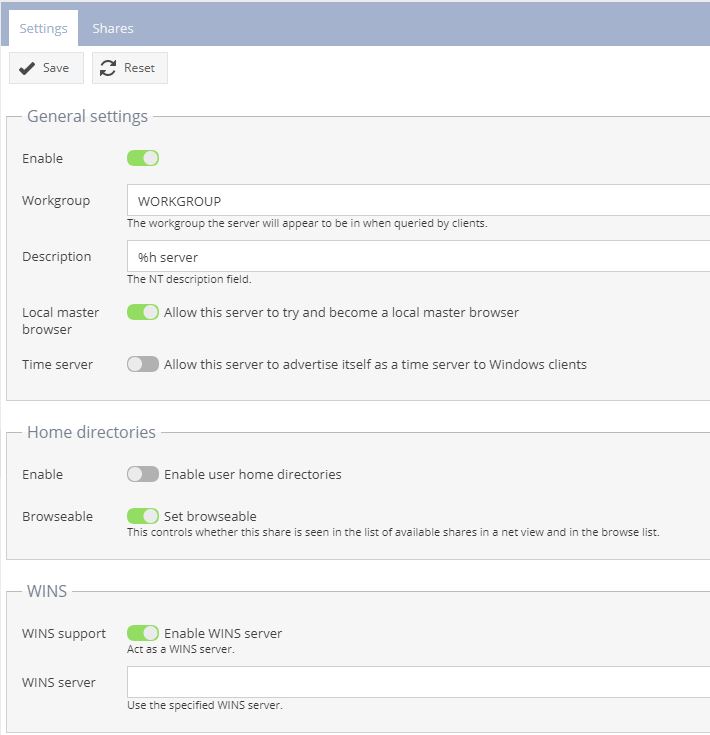Click the 'Set browseable' label text
The height and width of the screenshot is (735, 710).
(x=210, y=517)
